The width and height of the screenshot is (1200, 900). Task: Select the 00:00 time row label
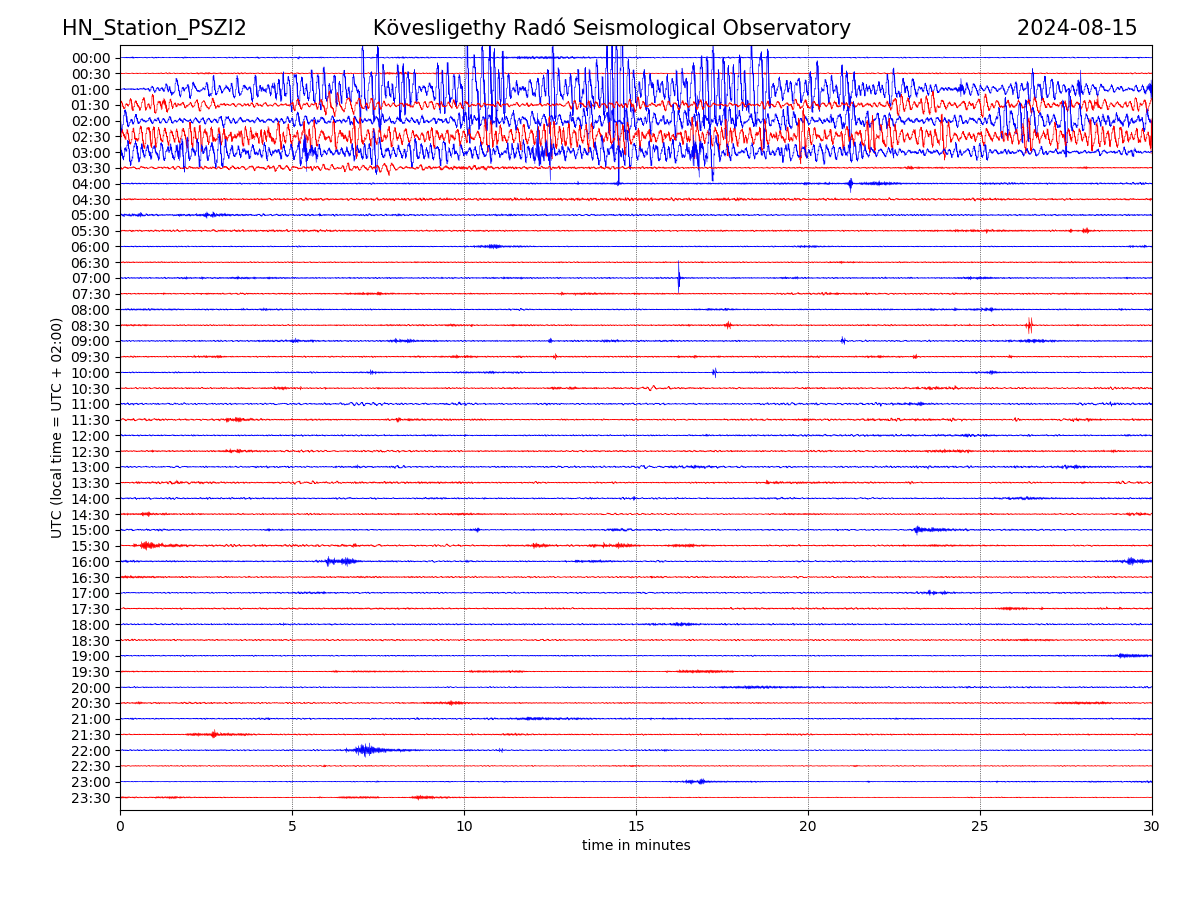[x=91, y=58]
